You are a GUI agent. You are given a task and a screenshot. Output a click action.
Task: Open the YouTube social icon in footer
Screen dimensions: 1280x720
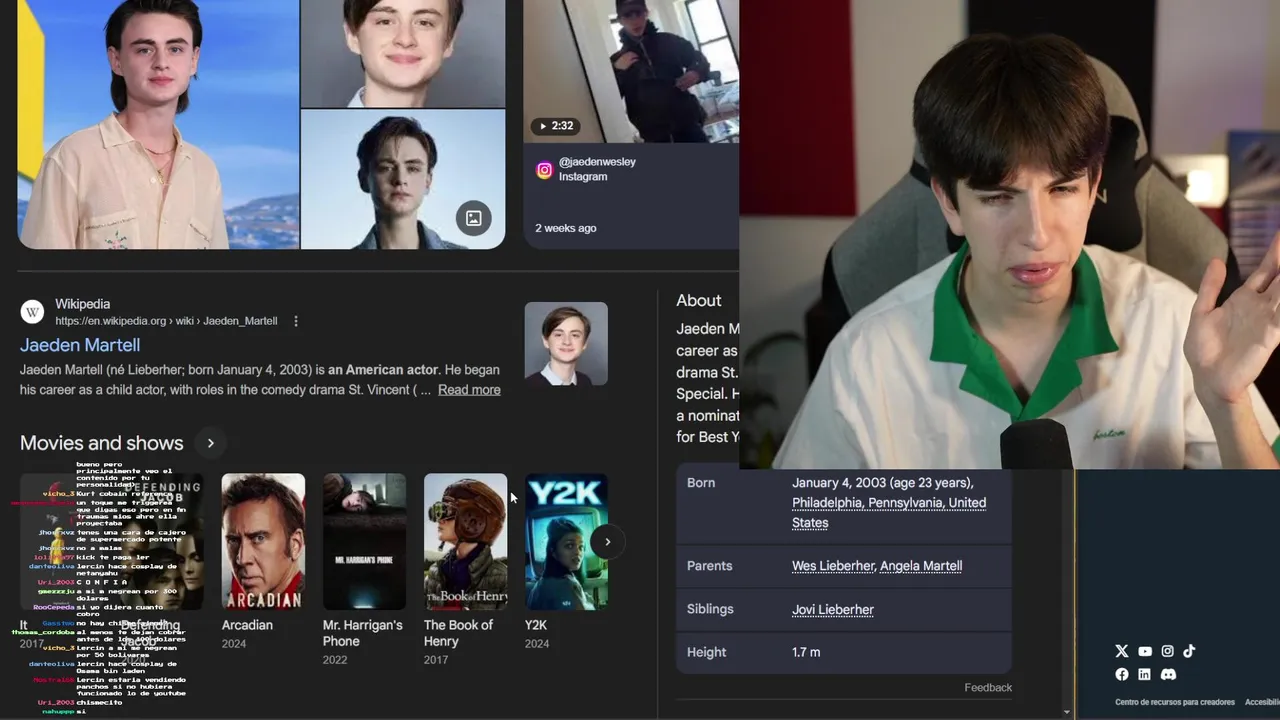(1145, 651)
